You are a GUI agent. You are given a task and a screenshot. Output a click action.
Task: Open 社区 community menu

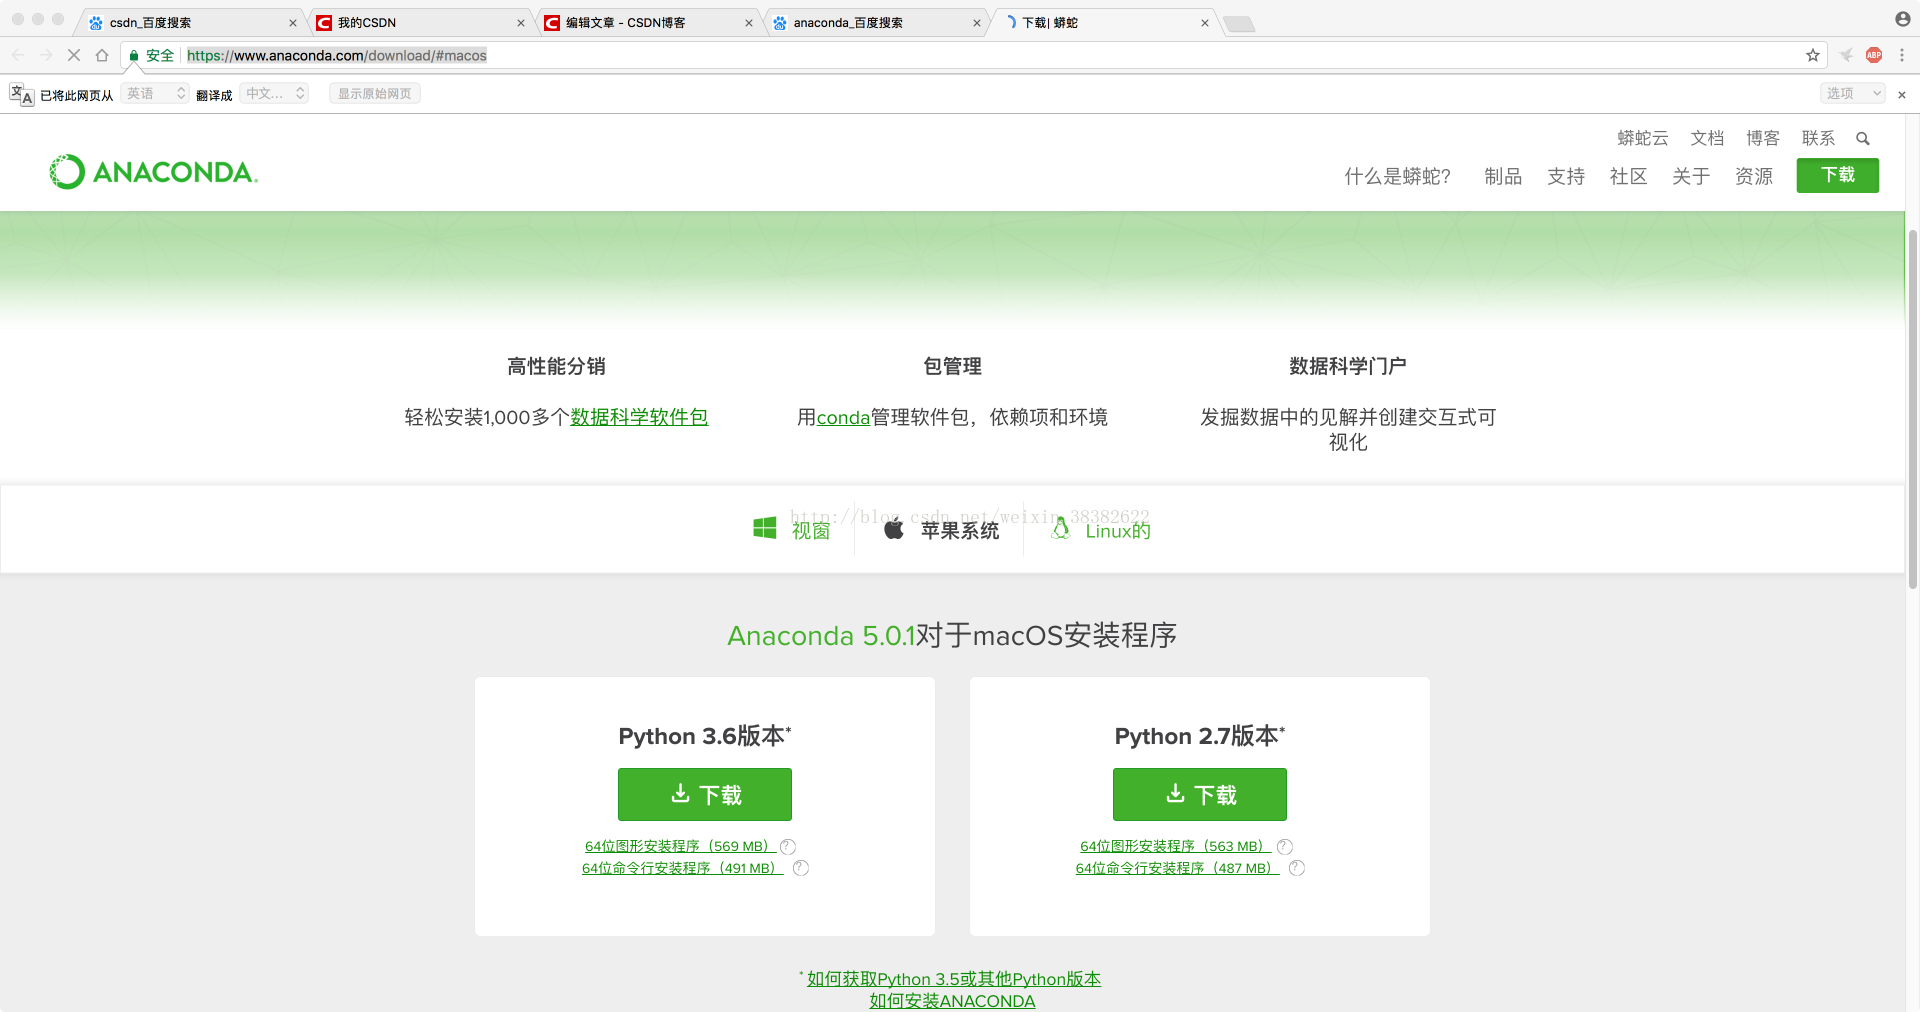click(x=1628, y=176)
